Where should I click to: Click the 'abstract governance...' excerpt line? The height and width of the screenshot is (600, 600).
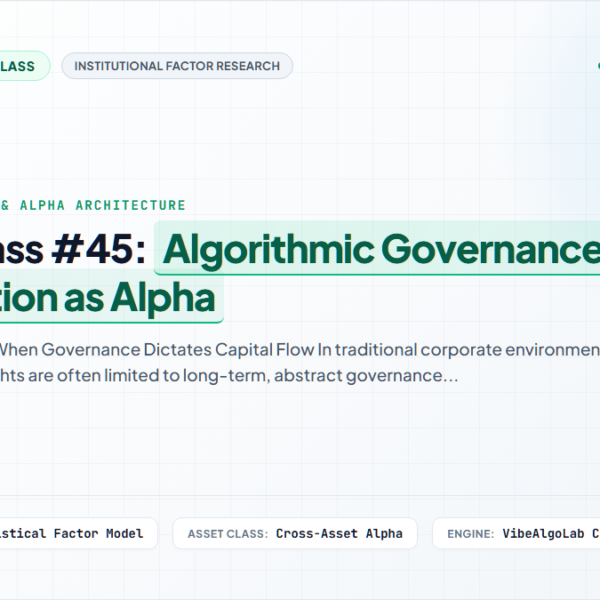pyautogui.click(x=229, y=375)
